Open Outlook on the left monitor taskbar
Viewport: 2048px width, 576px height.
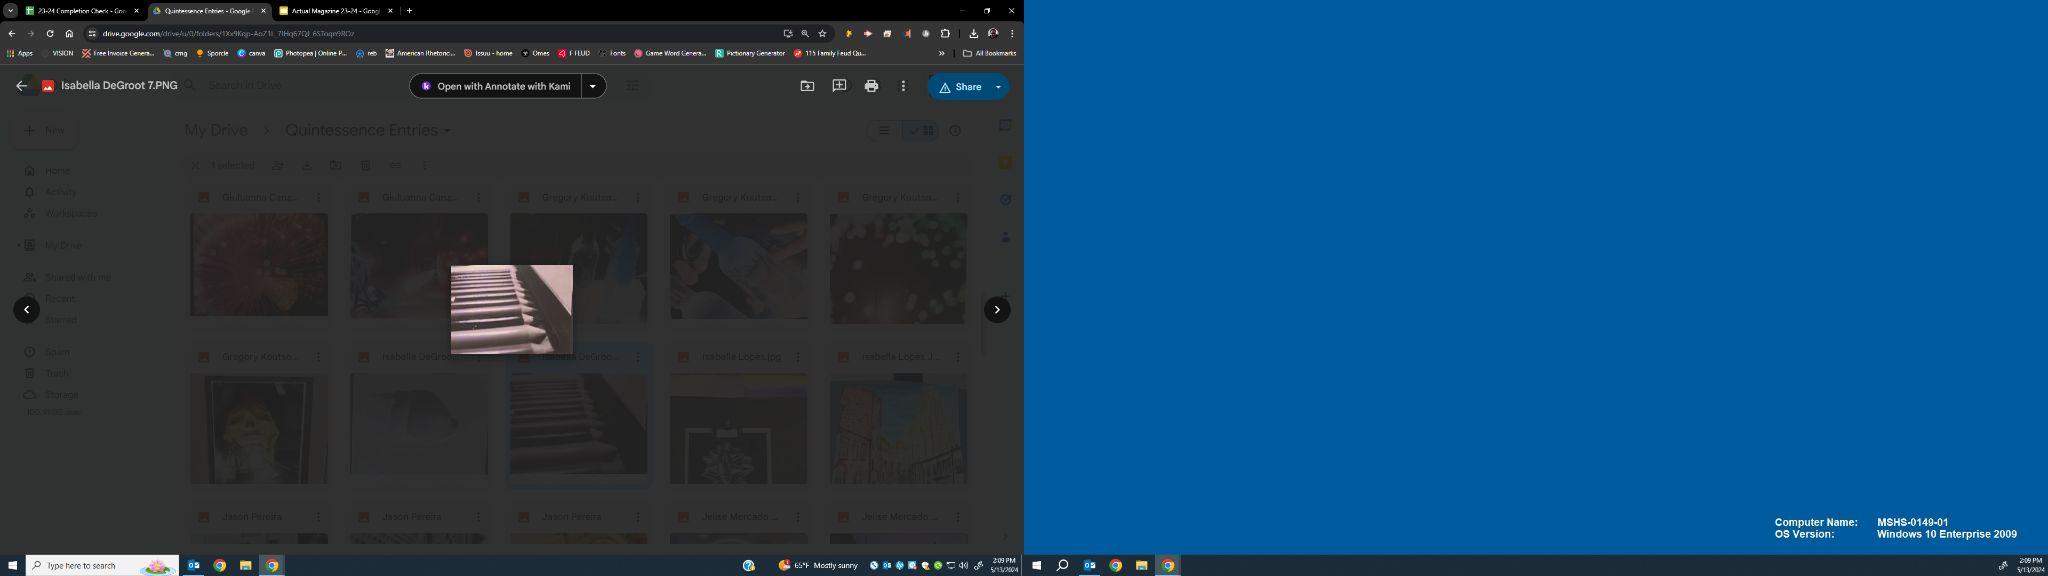coord(194,566)
